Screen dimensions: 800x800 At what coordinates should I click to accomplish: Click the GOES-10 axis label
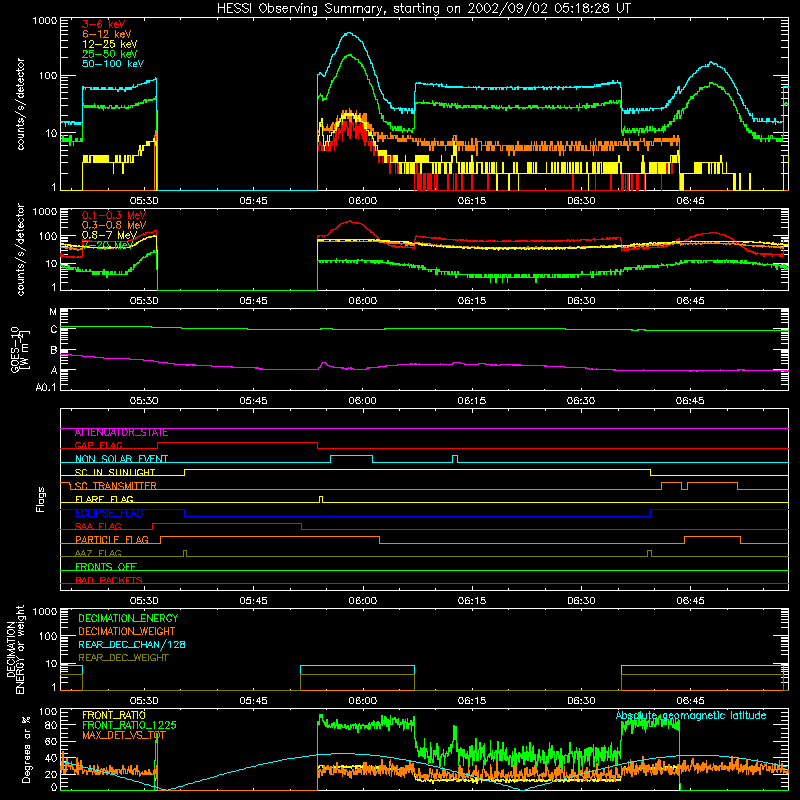20,349
